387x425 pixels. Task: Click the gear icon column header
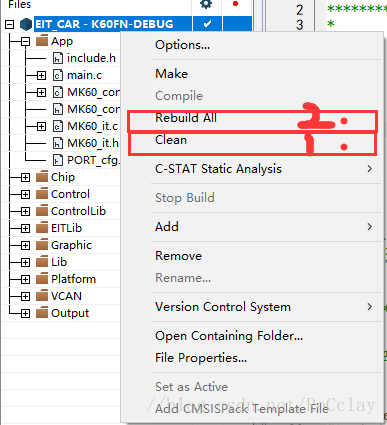pos(206,4)
